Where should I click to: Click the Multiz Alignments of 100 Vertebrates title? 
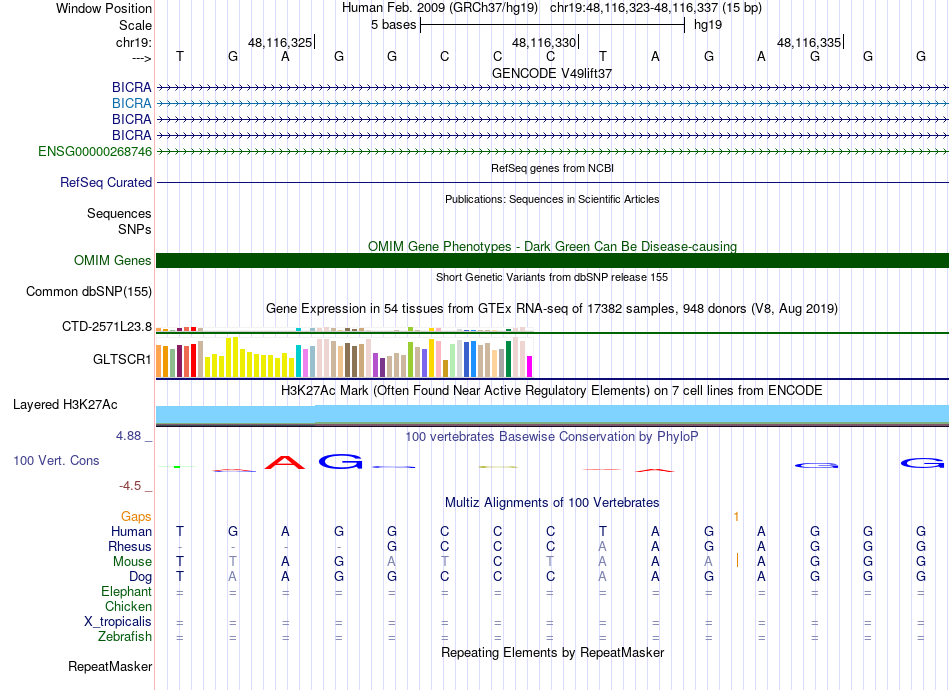(552, 502)
